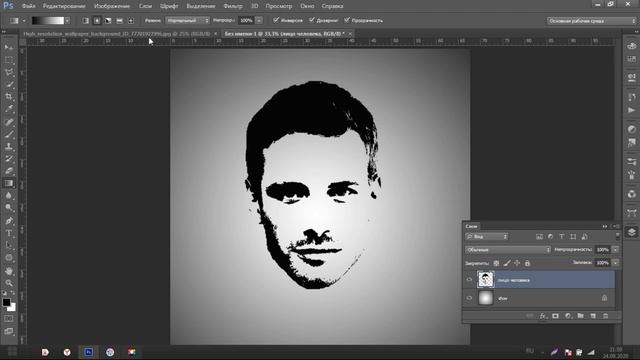
Task: Select the Rectangular Marquee tool
Action: (x=9, y=60)
